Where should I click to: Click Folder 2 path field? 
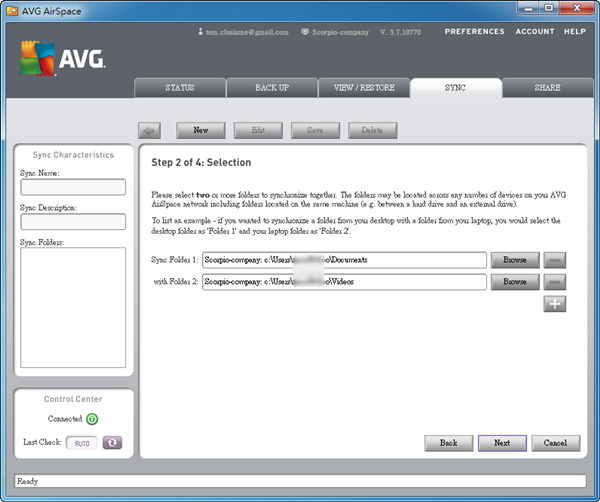tap(344, 282)
